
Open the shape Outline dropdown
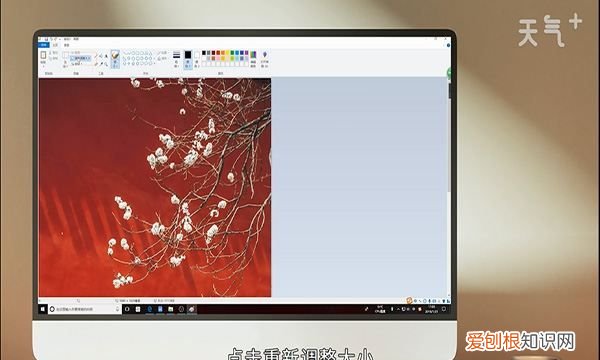coord(163,53)
